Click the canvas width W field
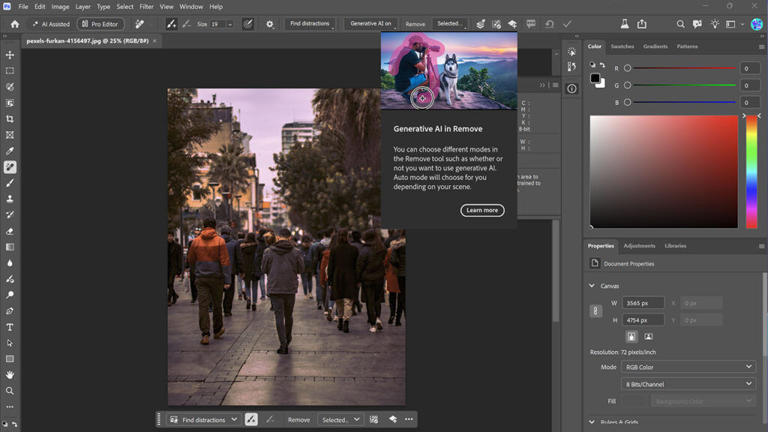Screen dimensions: 768x432 point(643,303)
